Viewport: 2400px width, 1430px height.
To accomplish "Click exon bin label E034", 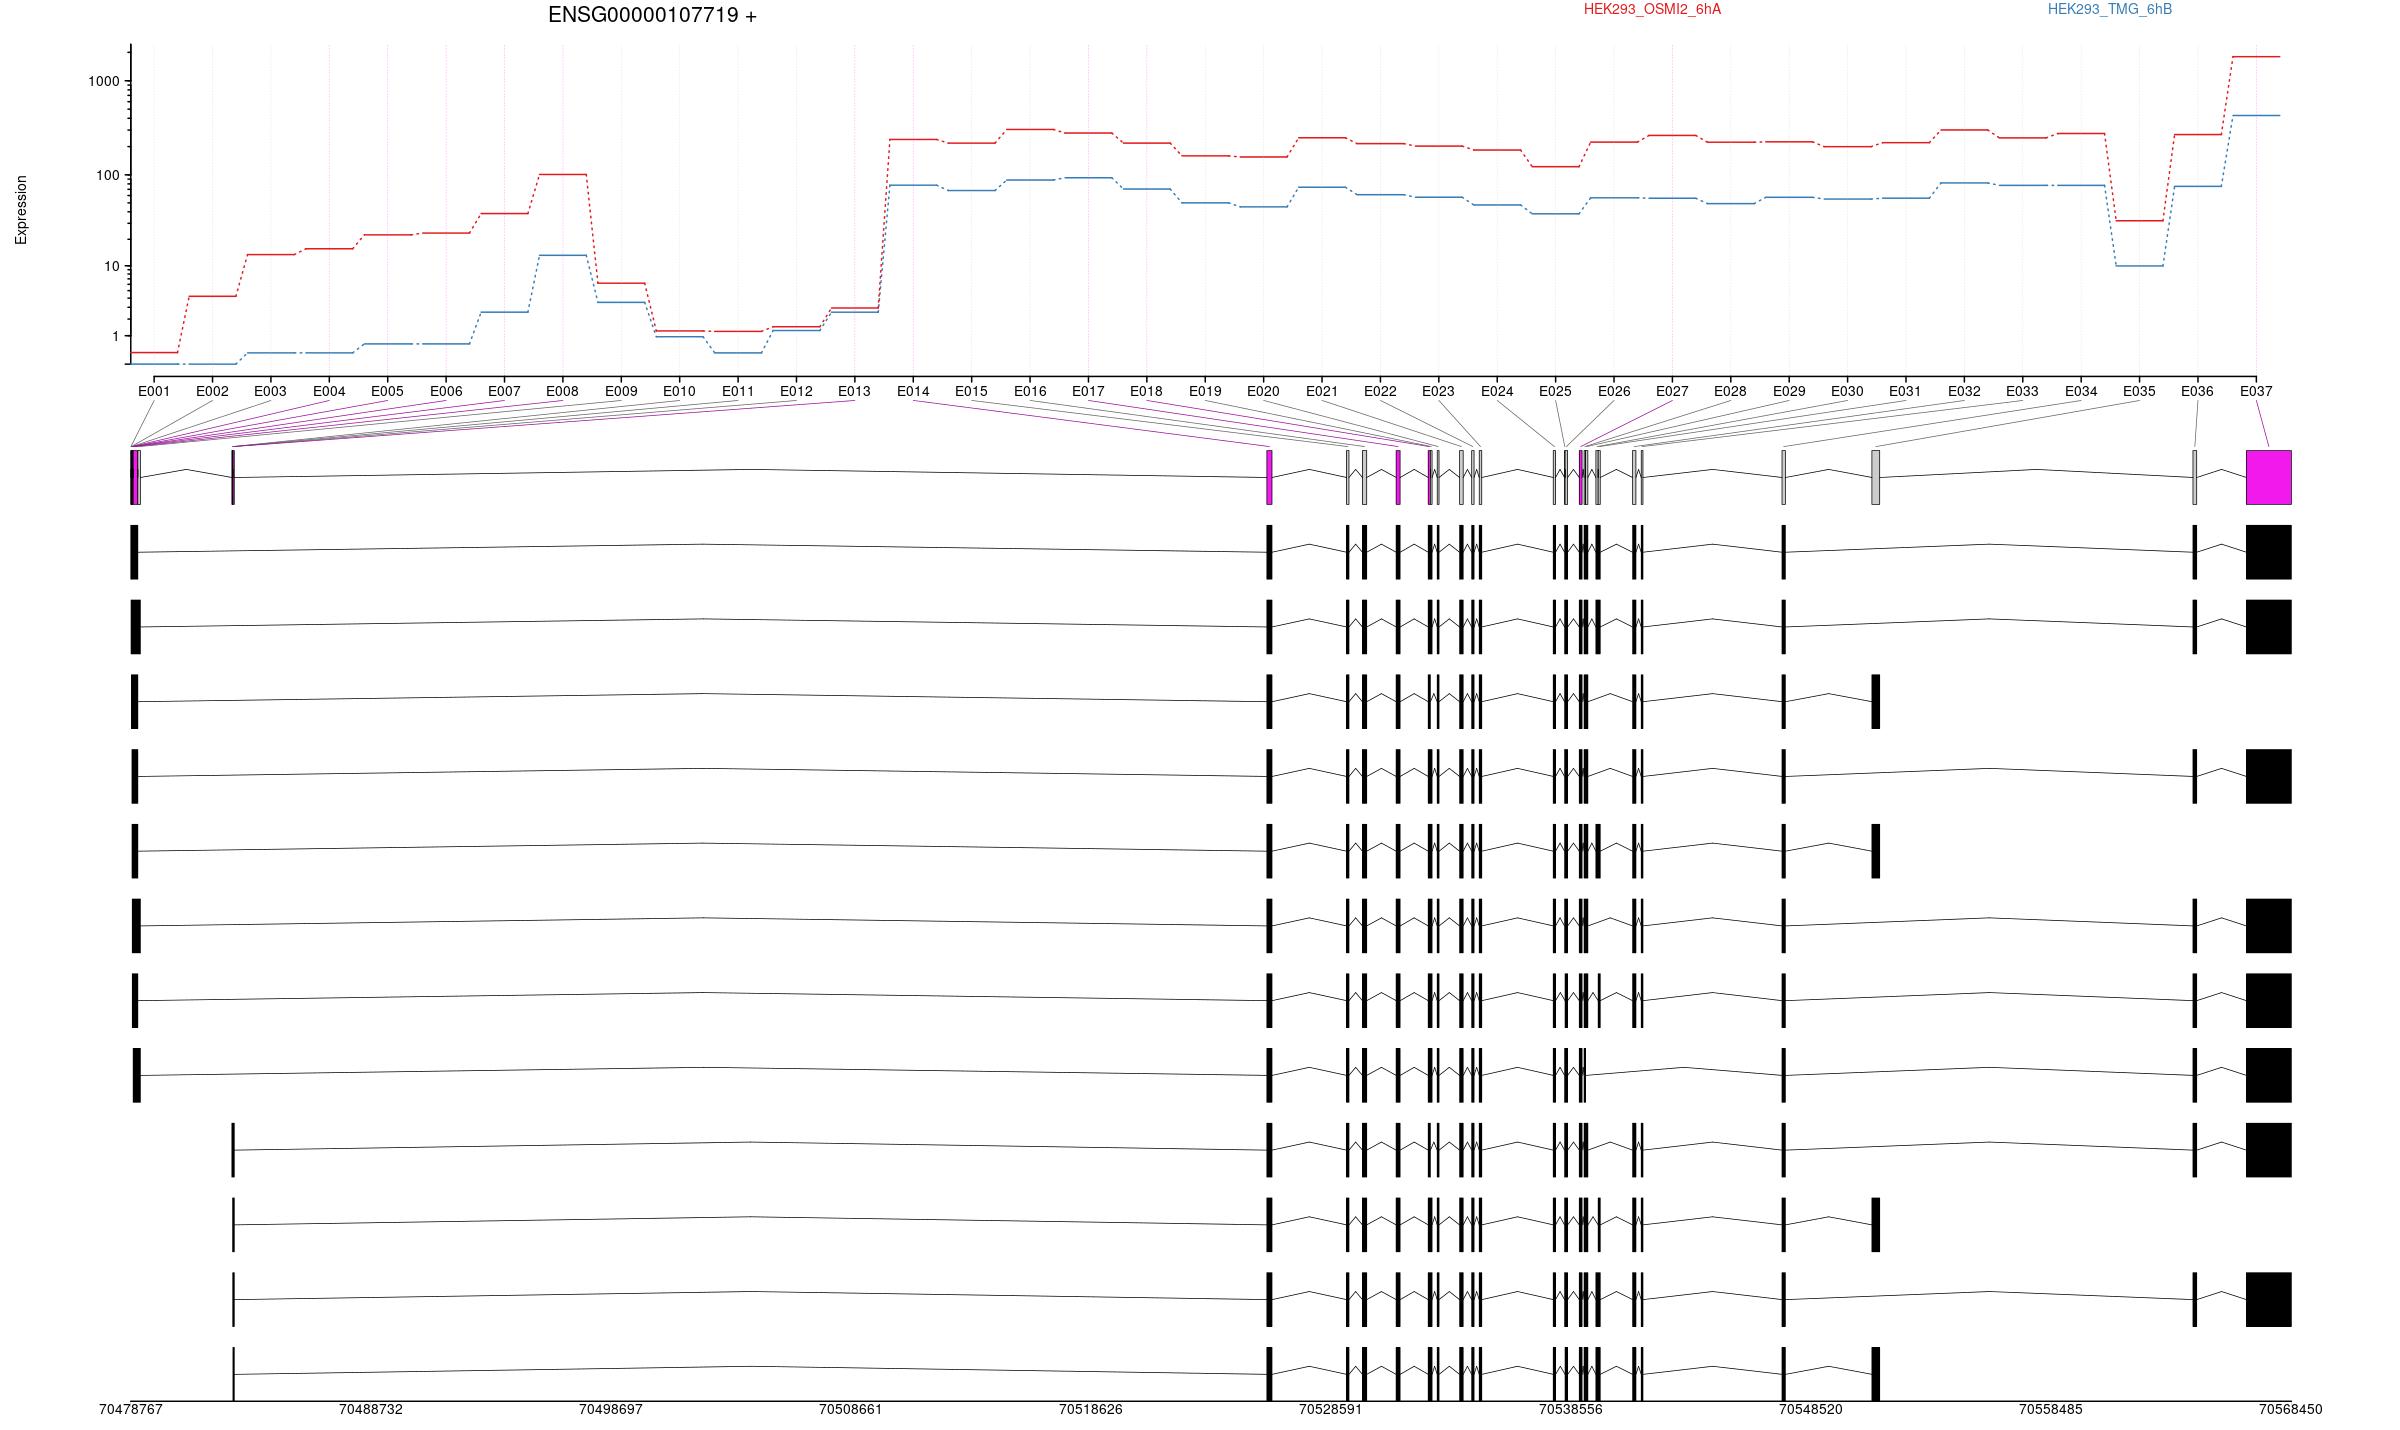I will (x=2081, y=391).
